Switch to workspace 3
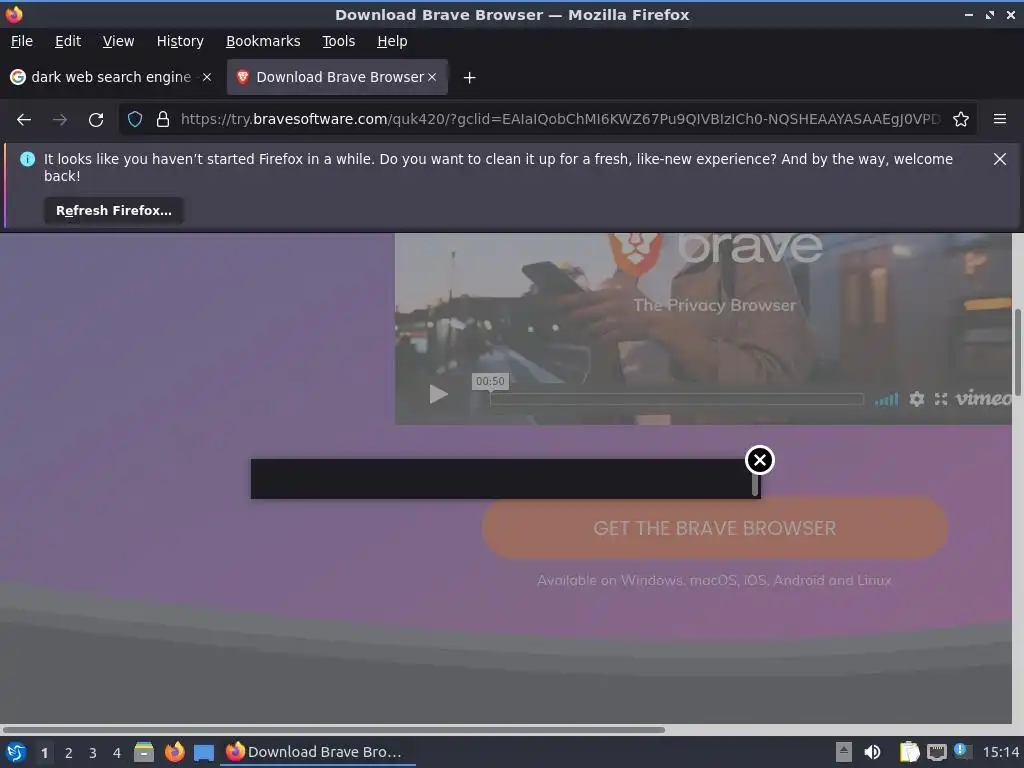The image size is (1024, 768). (x=93, y=753)
